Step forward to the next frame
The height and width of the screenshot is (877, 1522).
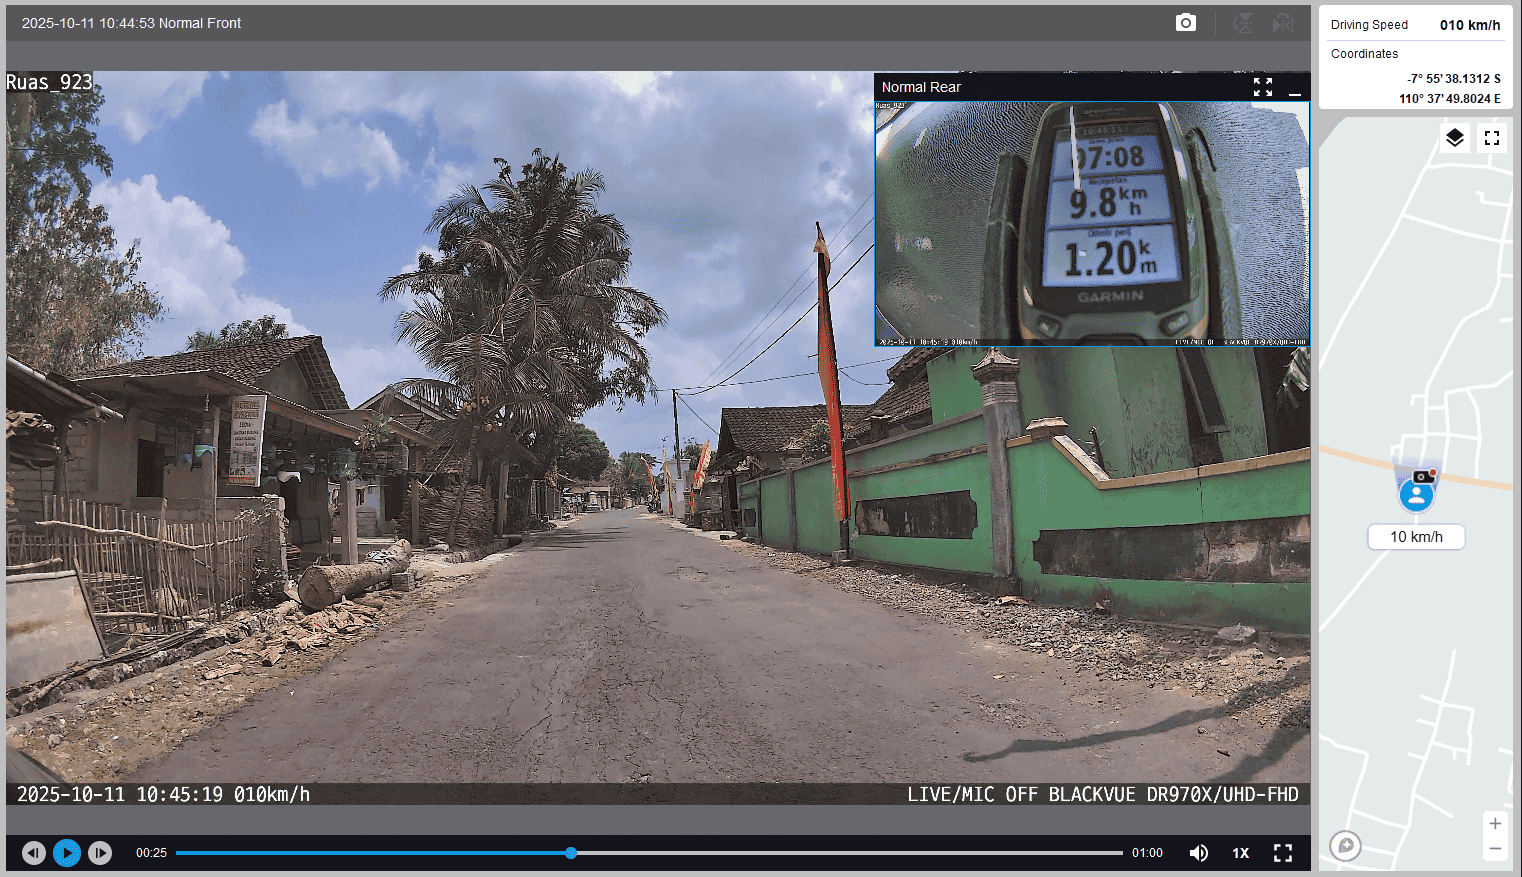coord(100,853)
